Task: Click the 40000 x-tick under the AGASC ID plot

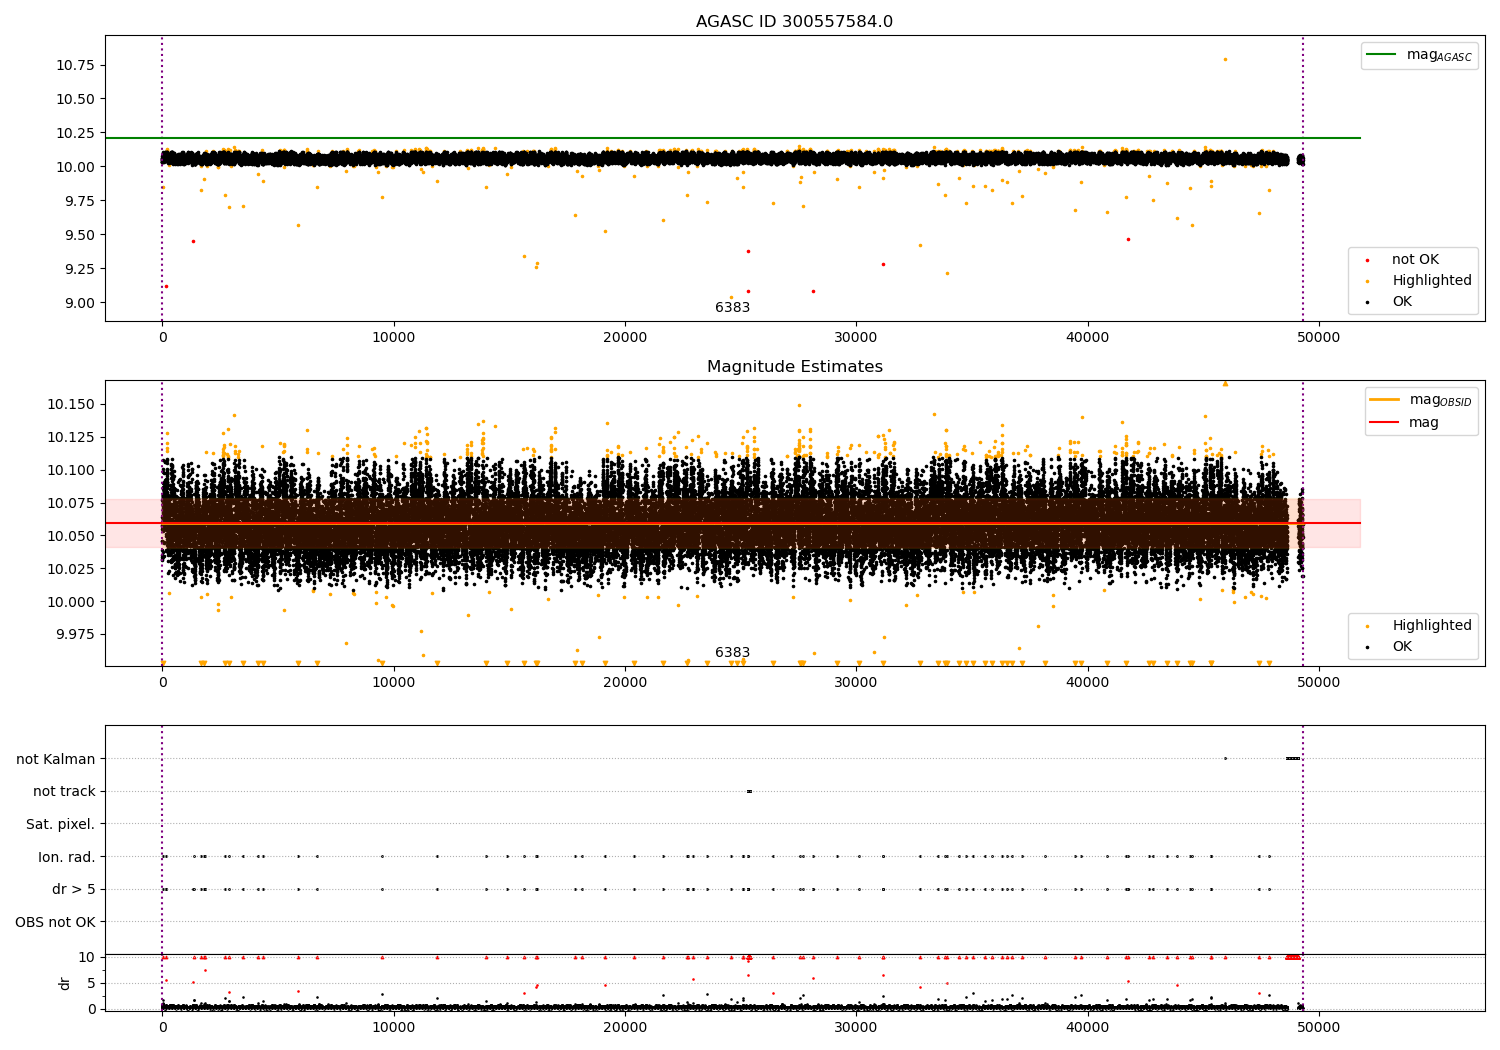Action: coord(1087,338)
